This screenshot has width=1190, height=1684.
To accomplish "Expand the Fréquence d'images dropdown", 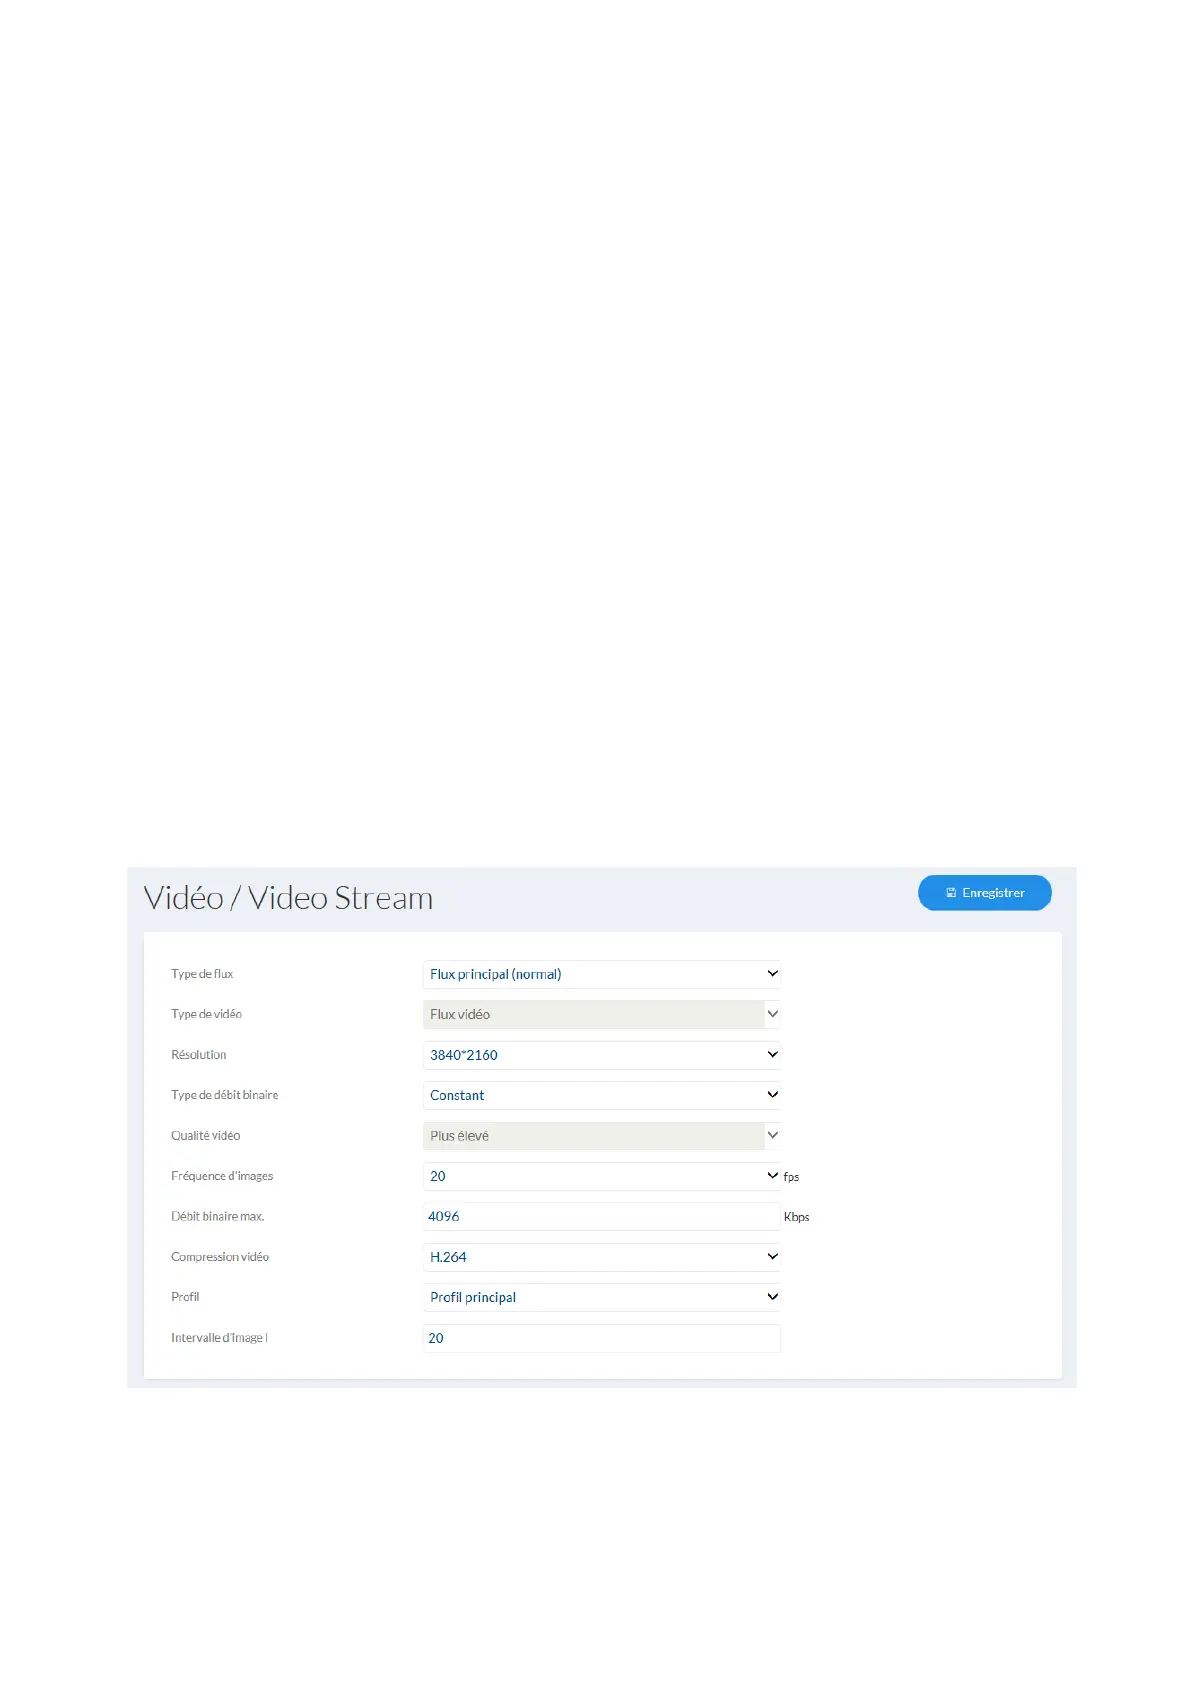I will [x=602, y=1176].
